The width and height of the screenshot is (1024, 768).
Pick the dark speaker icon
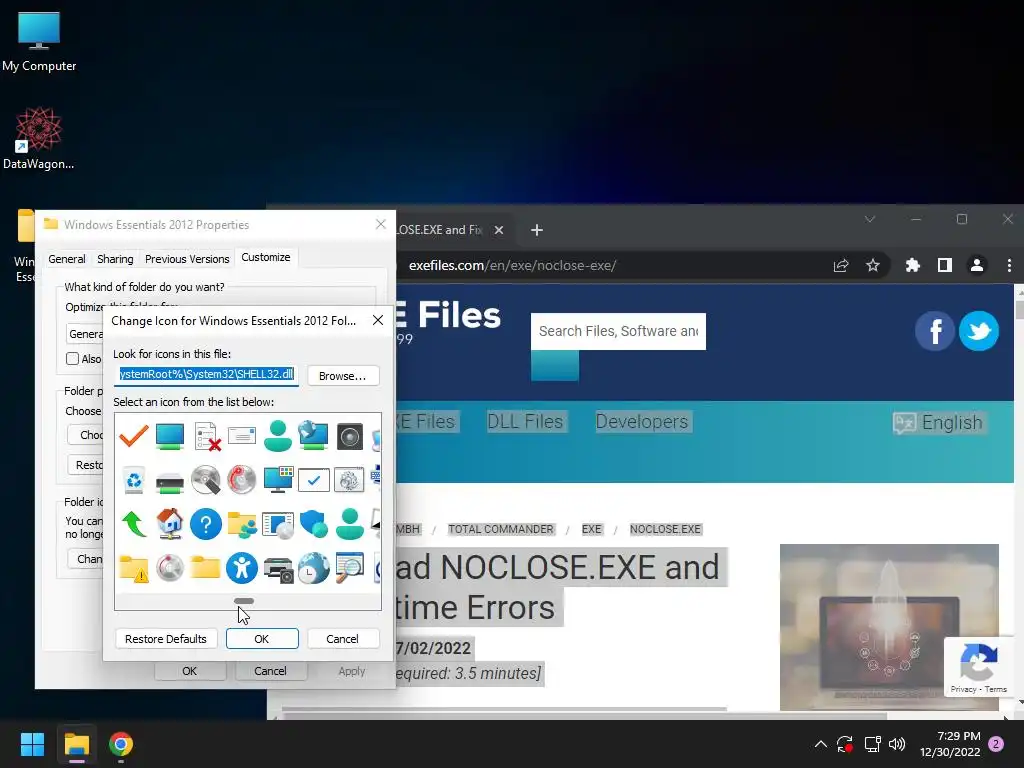click(349, 436)
